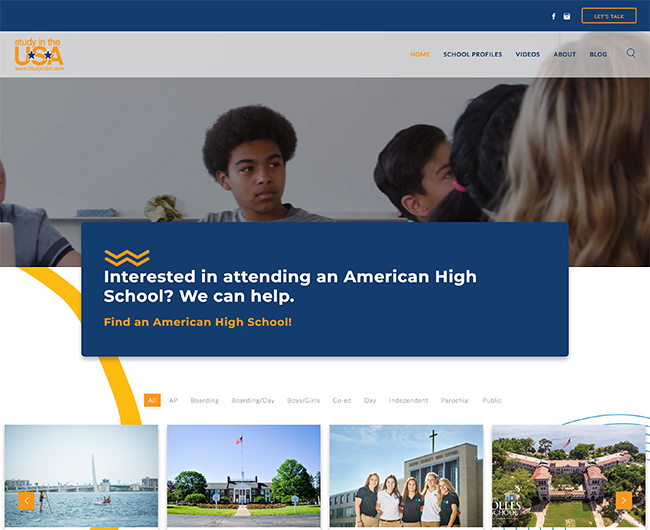Filter schools by Boarding/Day
This screenshot has width=650, height=530.
253,400
